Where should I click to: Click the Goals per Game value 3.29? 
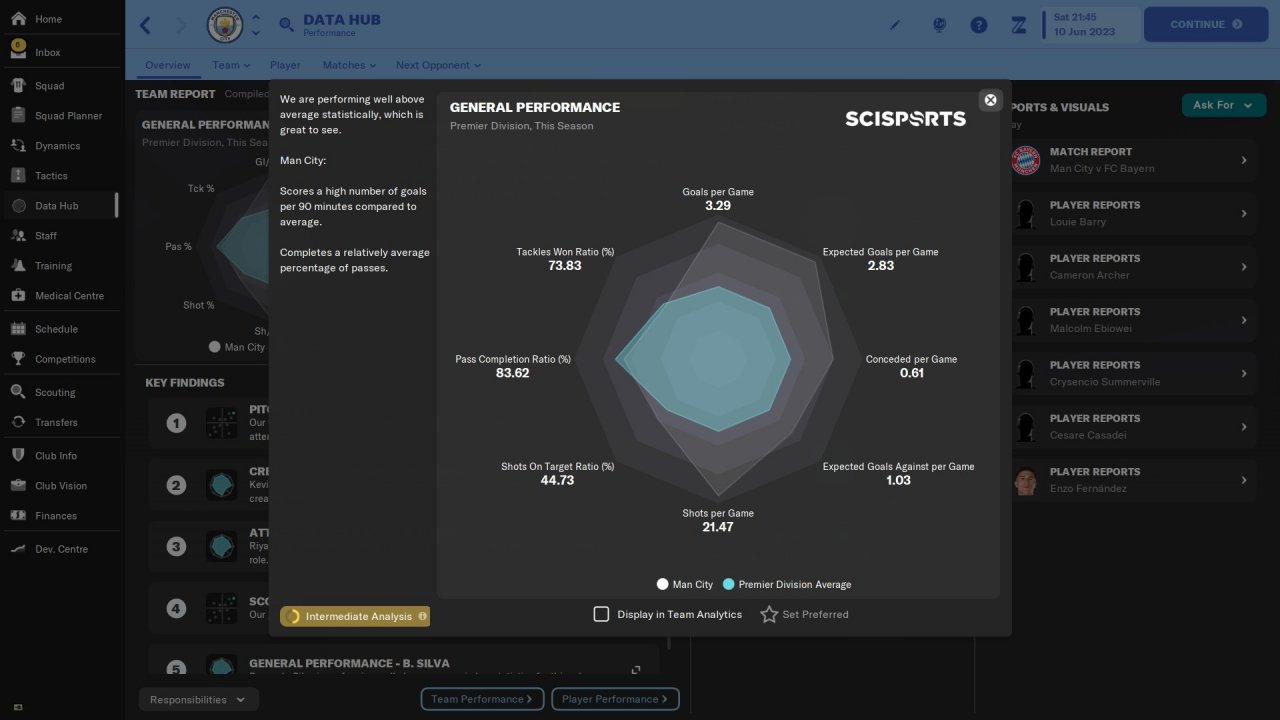[718, 206]
